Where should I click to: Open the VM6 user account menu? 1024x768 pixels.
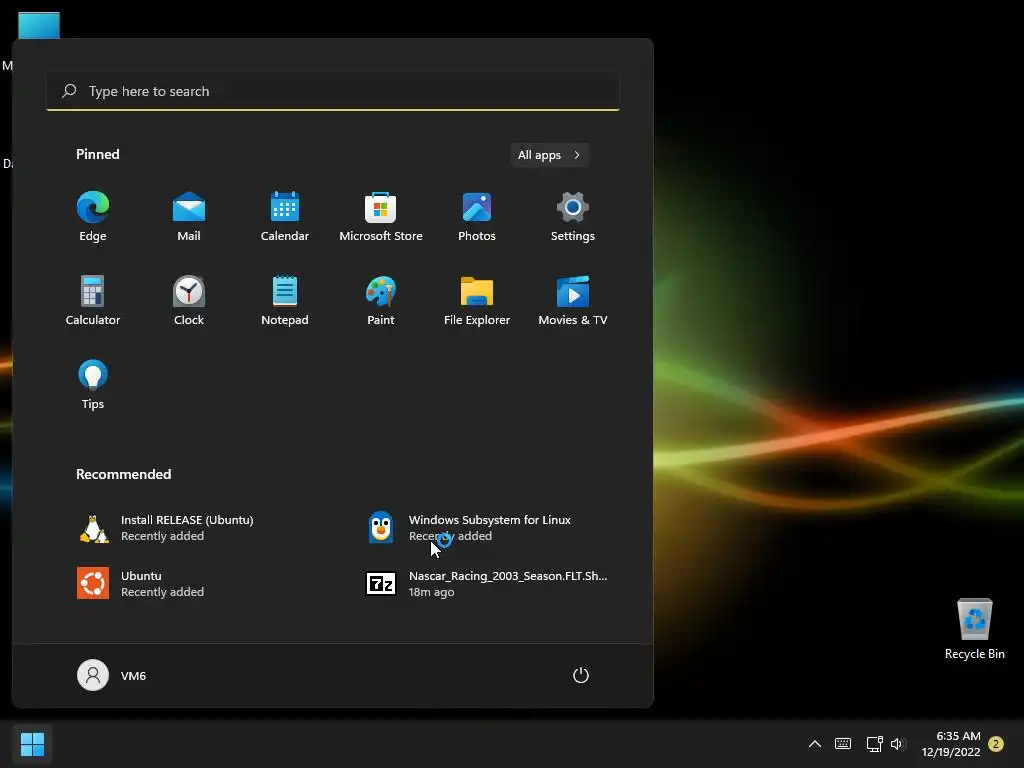pyautogui.click(x=112, y=675)
